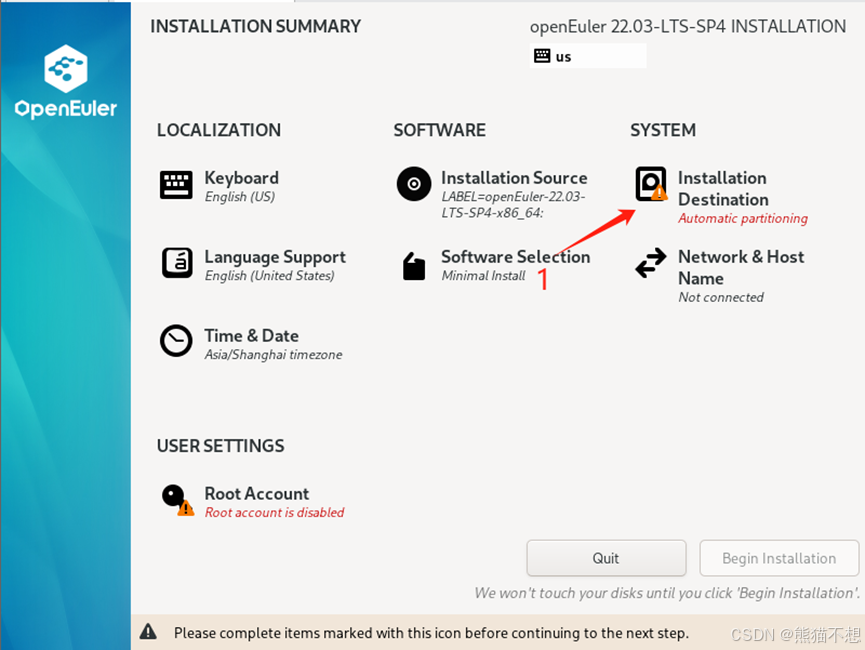Image resolution: width=865 pixels, height=650 pixels.
Task: Open the Installation Source label
Action: point(514,178)
